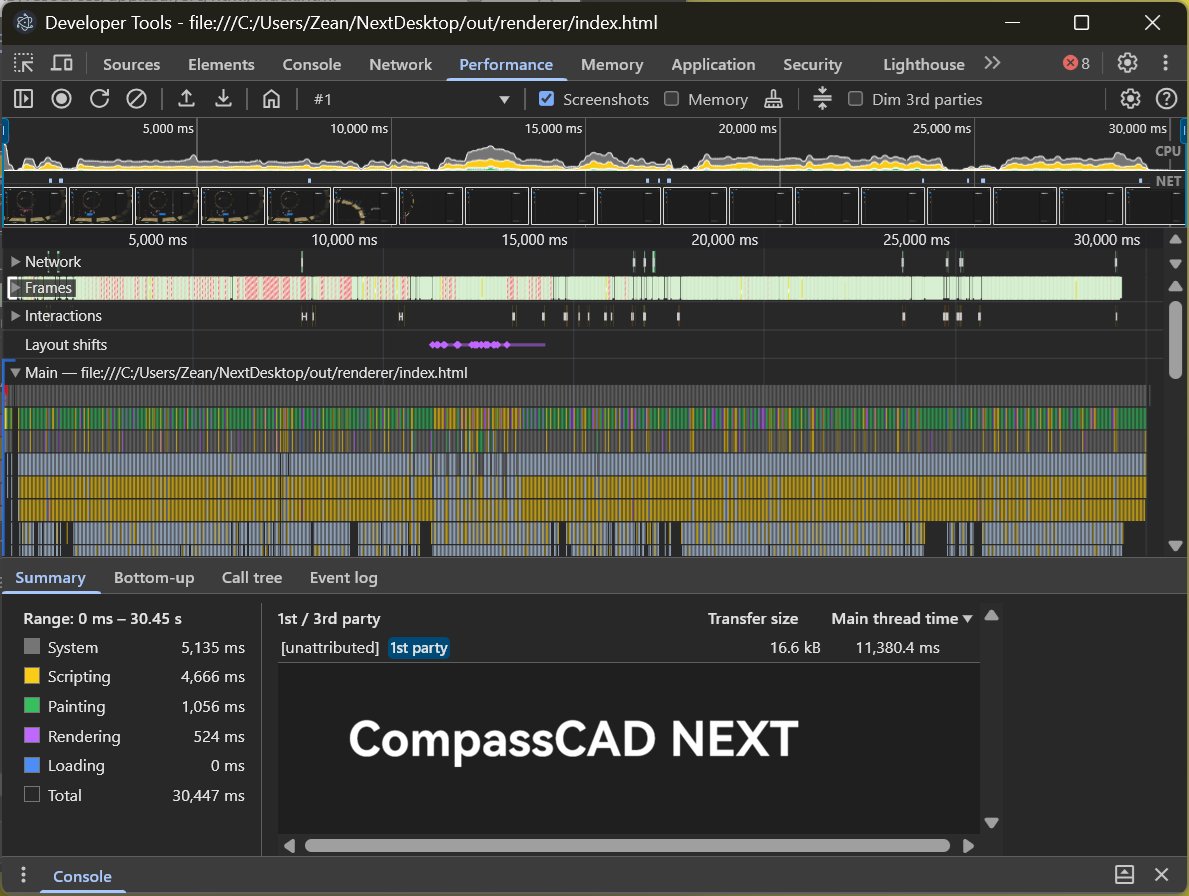
Task: Click the CPU overview chart label
Action: click(1167, 151)
